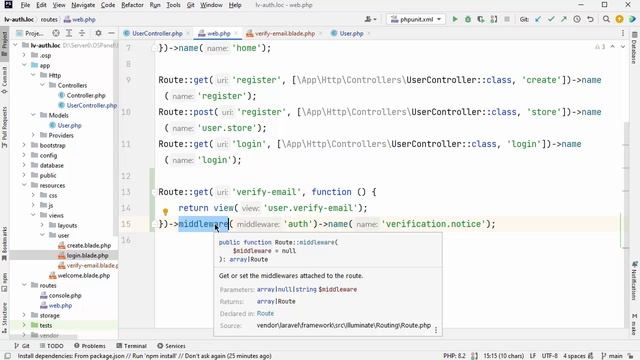
Task: Click the UTF-8 encoding indicator
Action: coord(550,356)
